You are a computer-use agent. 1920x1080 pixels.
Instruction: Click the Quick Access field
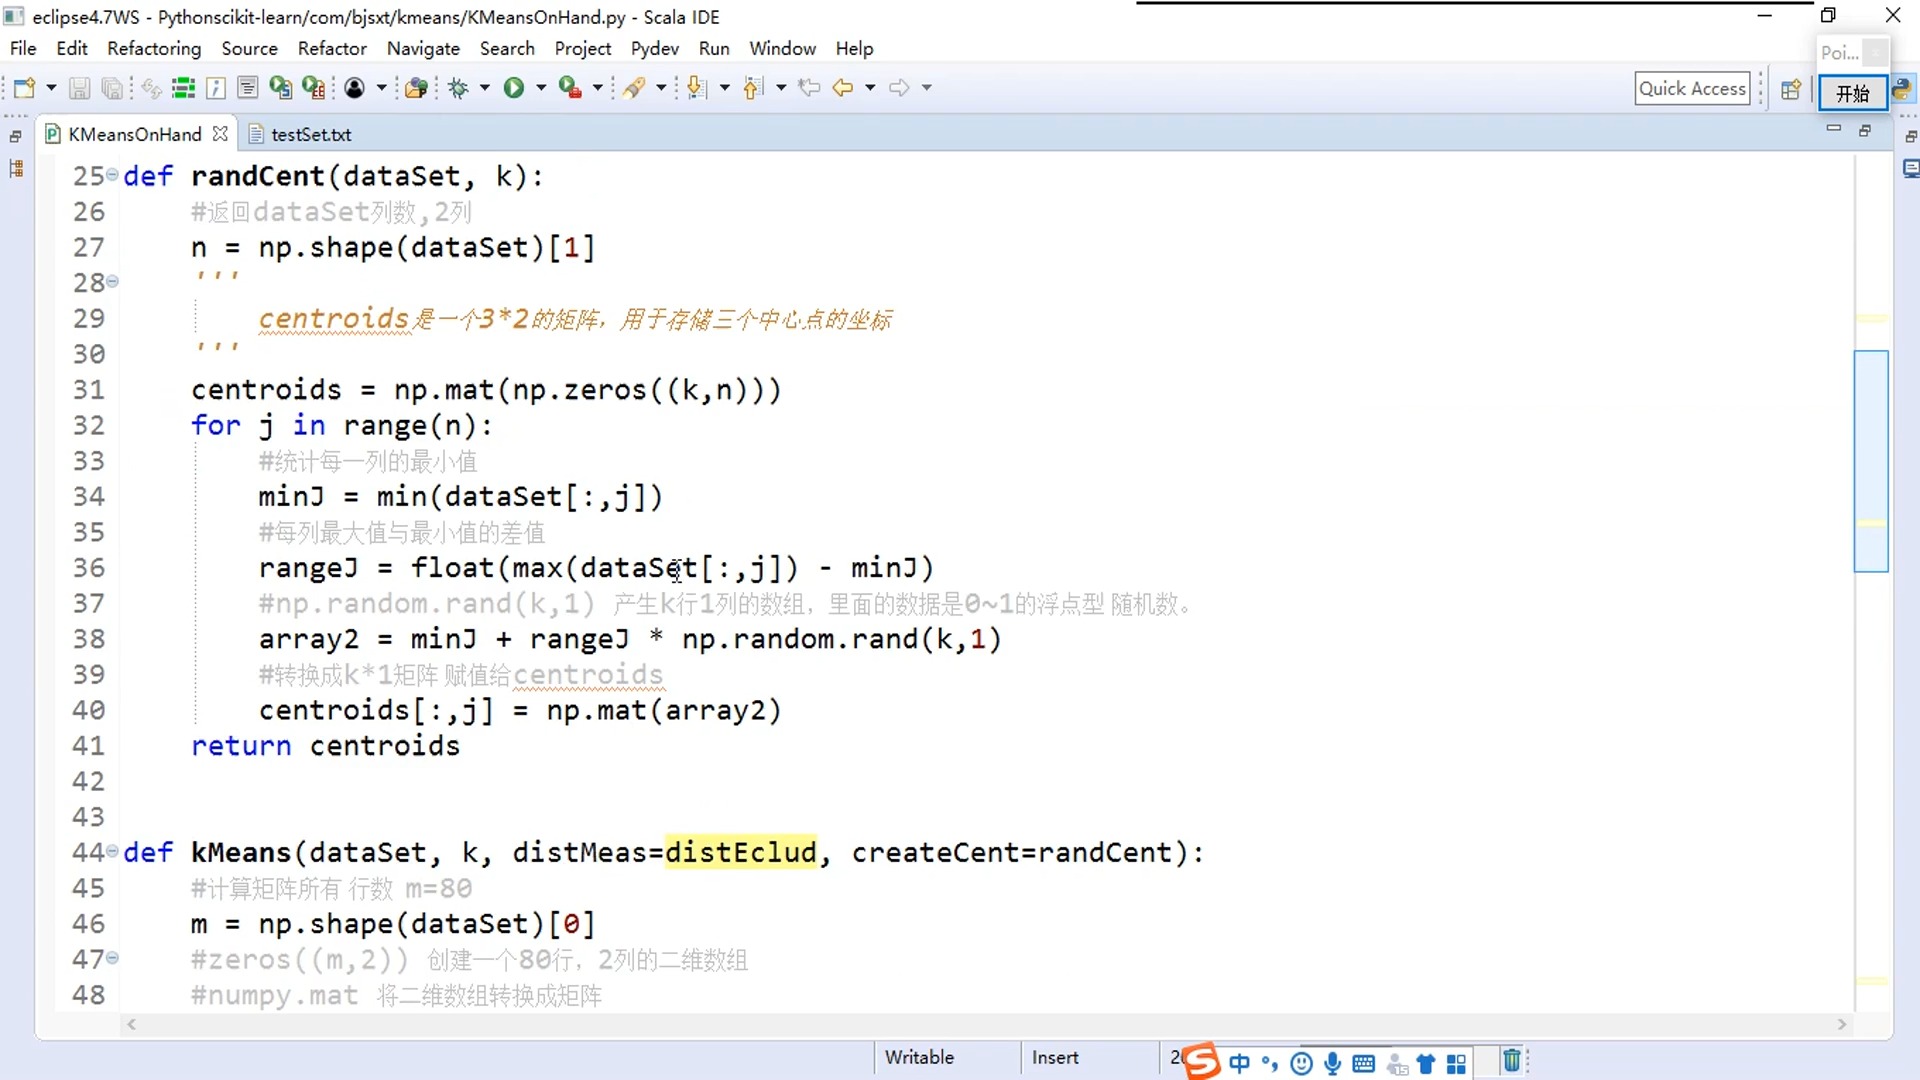tap(1692, 88)
